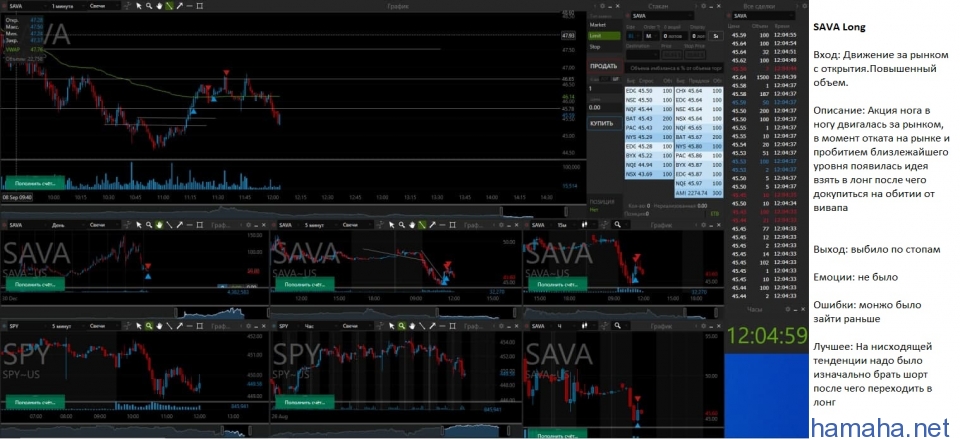The width and height of the screenshot is (960, 439).
Task: Select hand tool in SPY 5-minute chart
Action: point(159,326)
